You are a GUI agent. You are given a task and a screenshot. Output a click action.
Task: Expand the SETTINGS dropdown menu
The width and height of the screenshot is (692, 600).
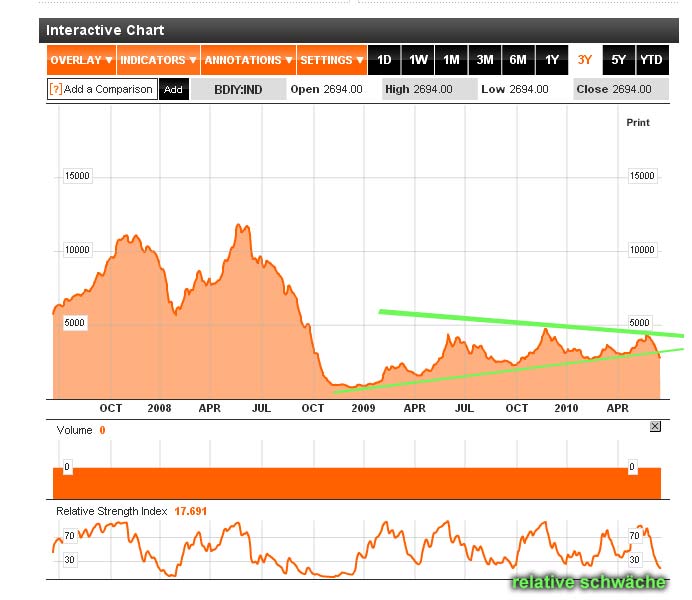(x=332, y=60)
